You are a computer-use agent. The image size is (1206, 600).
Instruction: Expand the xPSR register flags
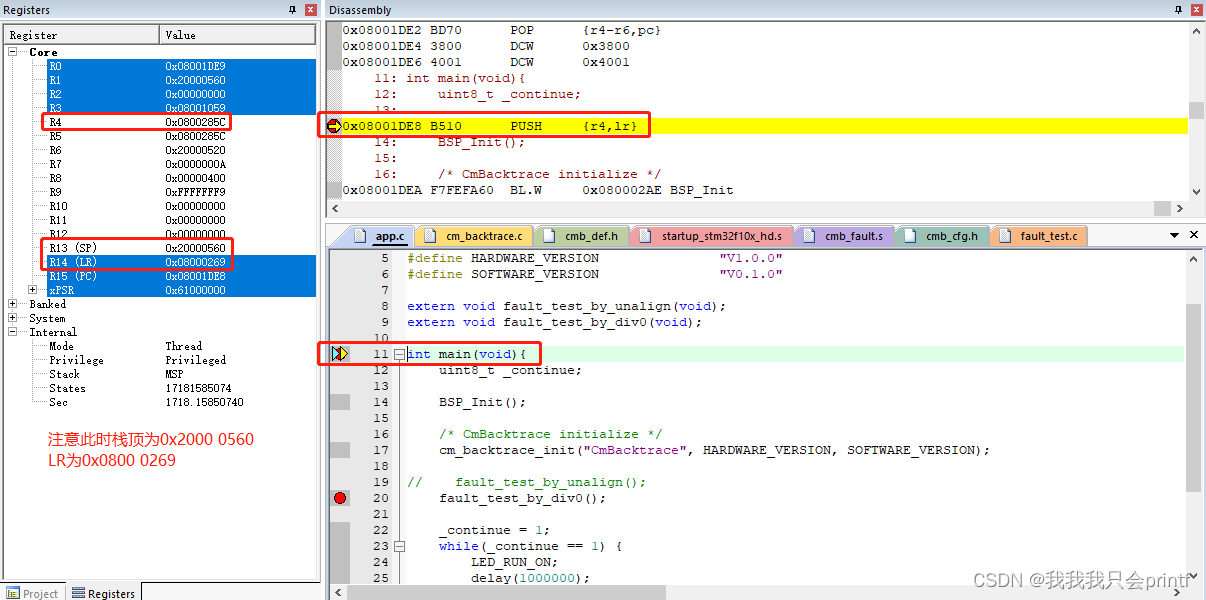tap(33, 290)
